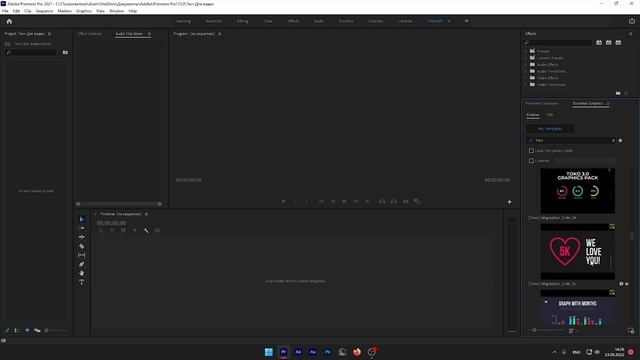This screenshot has height=360, width=640.
Task: Select the Selection tool arrow
Action: click(x=82, y=219)
